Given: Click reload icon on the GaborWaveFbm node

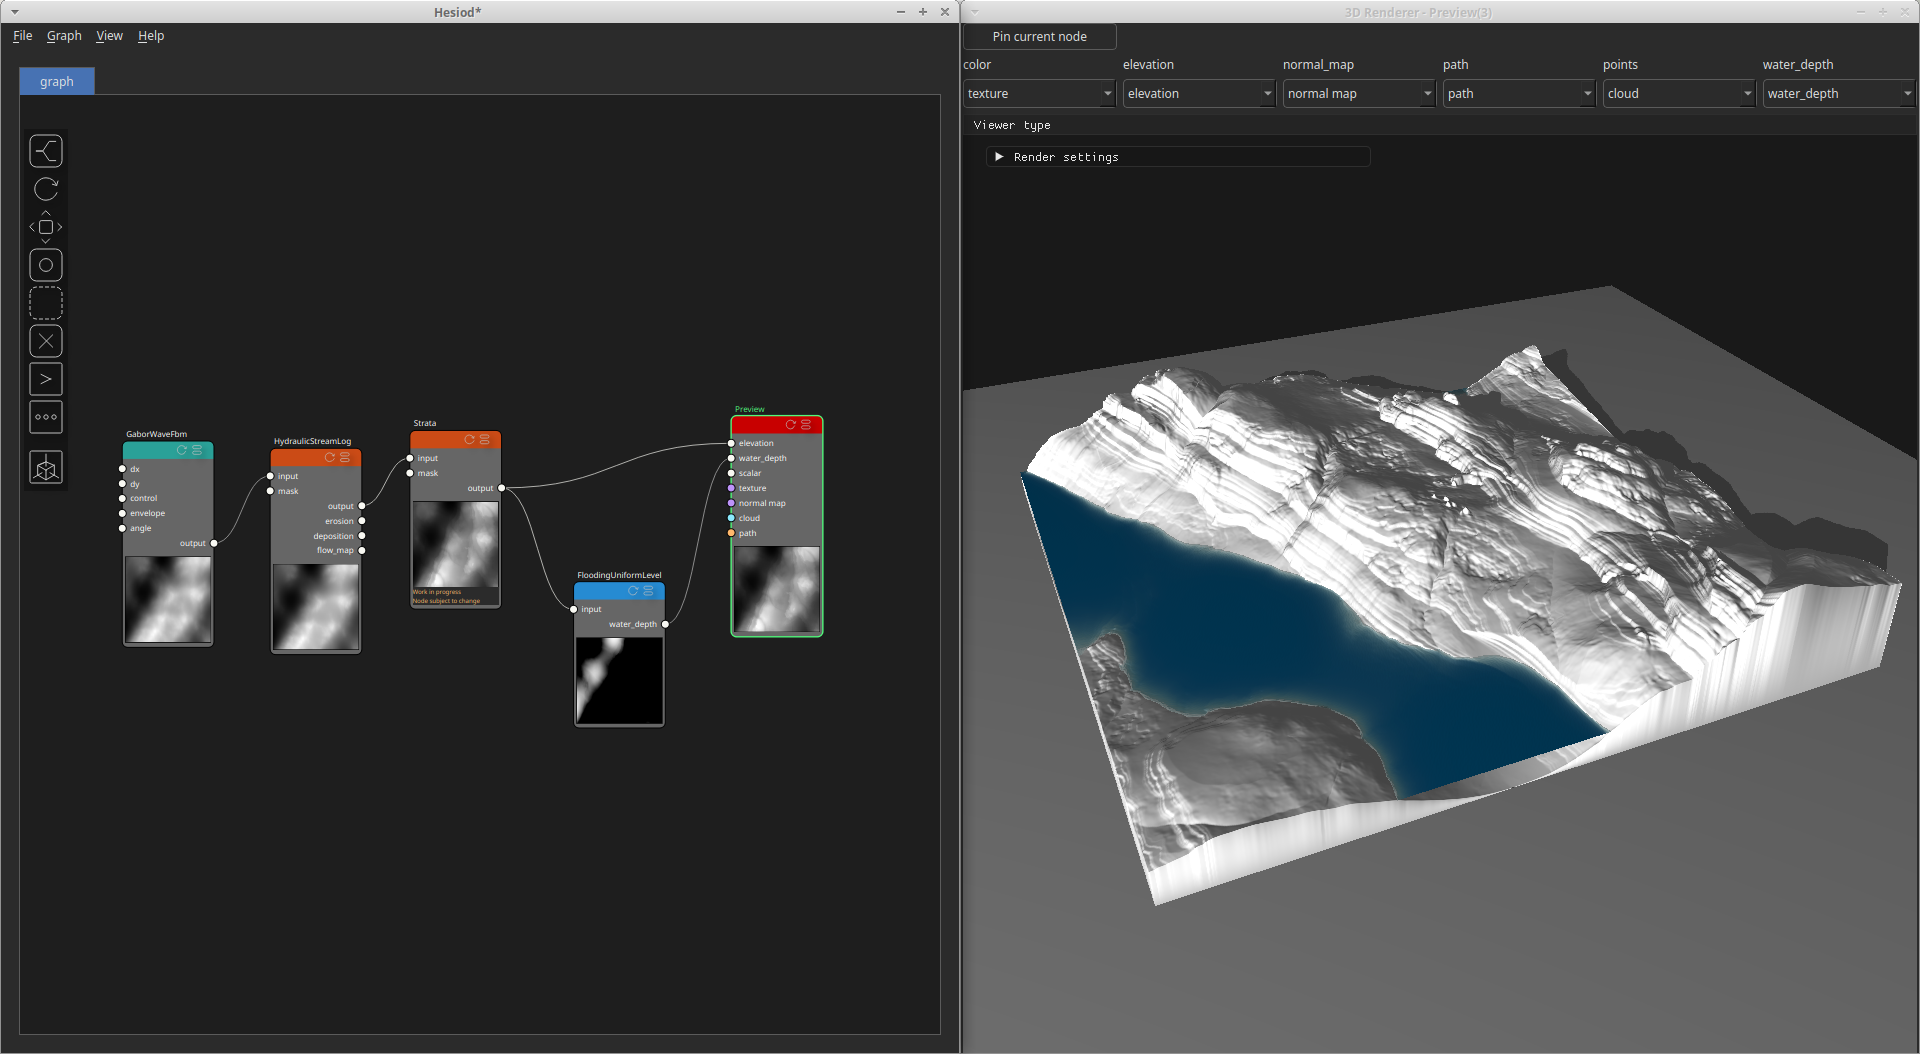Looking at the screenshot, I should tap(182, 450).
